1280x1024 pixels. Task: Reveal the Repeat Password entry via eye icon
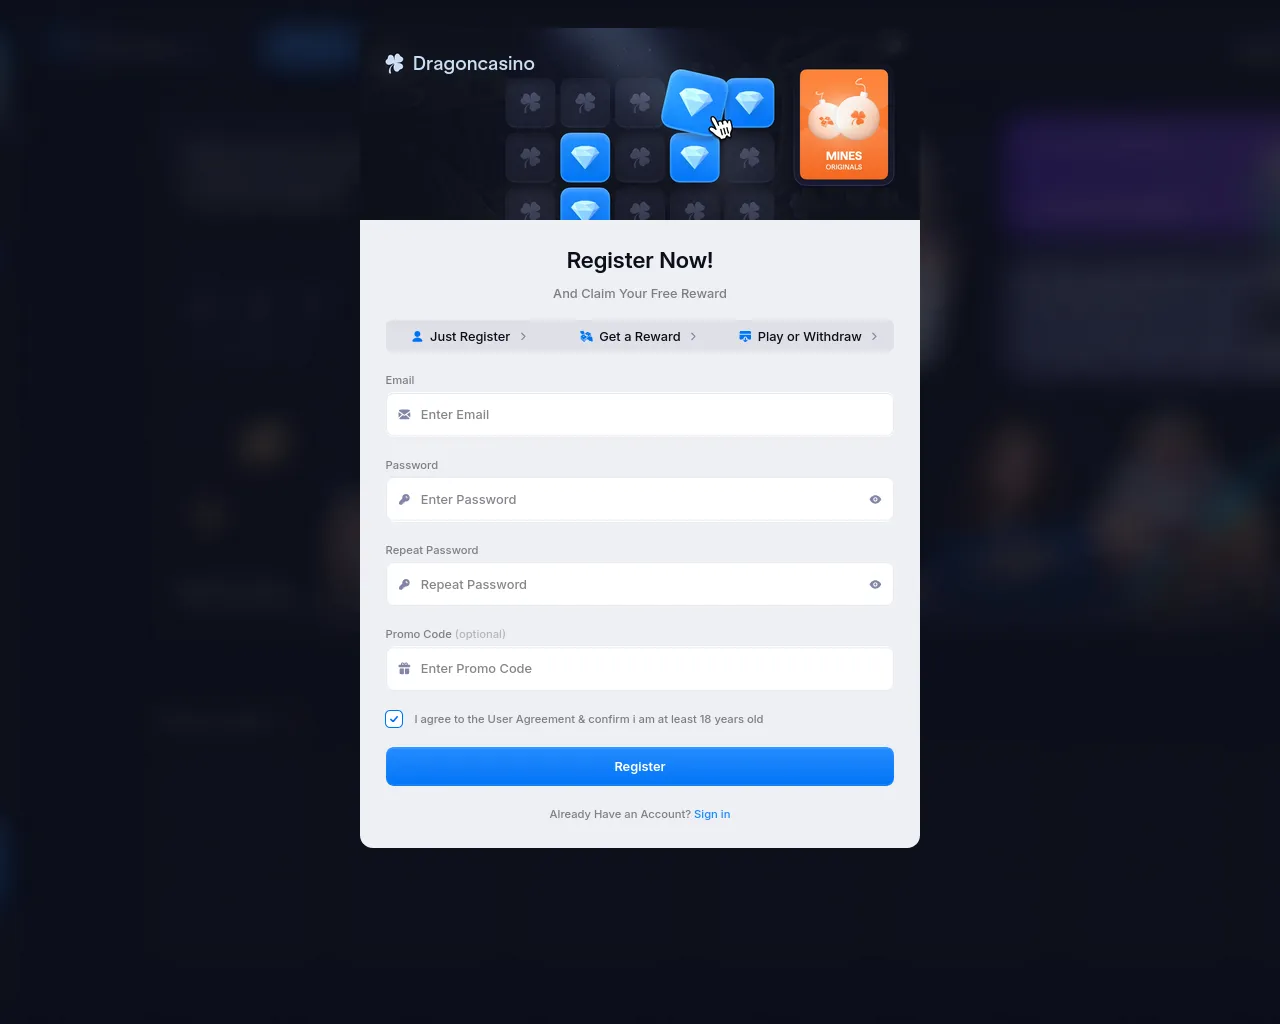pos(875,585)
